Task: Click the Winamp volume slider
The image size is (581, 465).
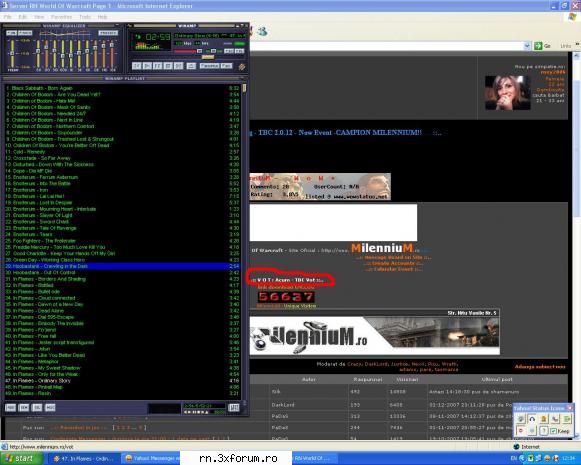Action: 188,51
